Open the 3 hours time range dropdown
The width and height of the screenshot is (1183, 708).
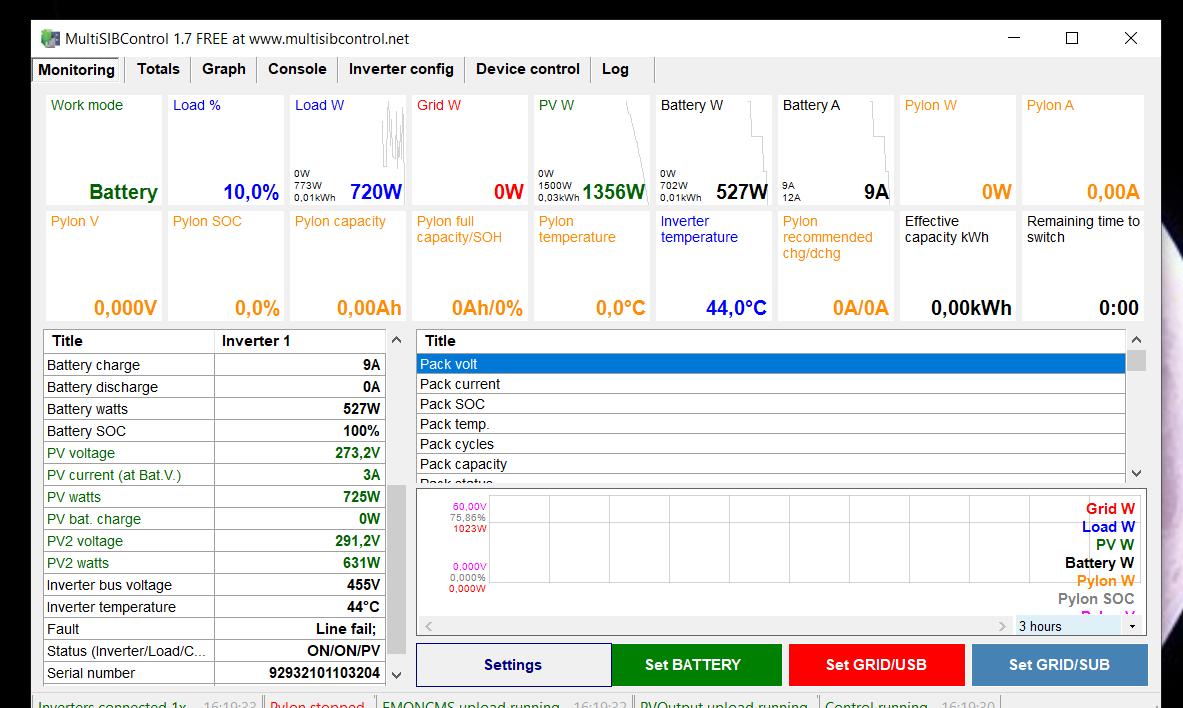(x=1079, y=626)
